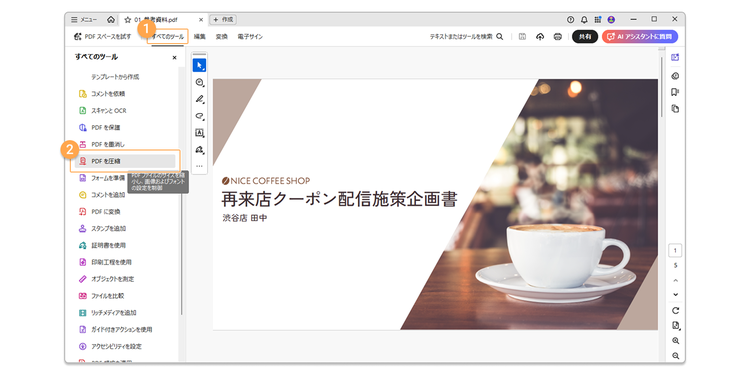Screen dimensions: 750x375
Task: Click the cloud upload icon
Action: coord(540,36)
